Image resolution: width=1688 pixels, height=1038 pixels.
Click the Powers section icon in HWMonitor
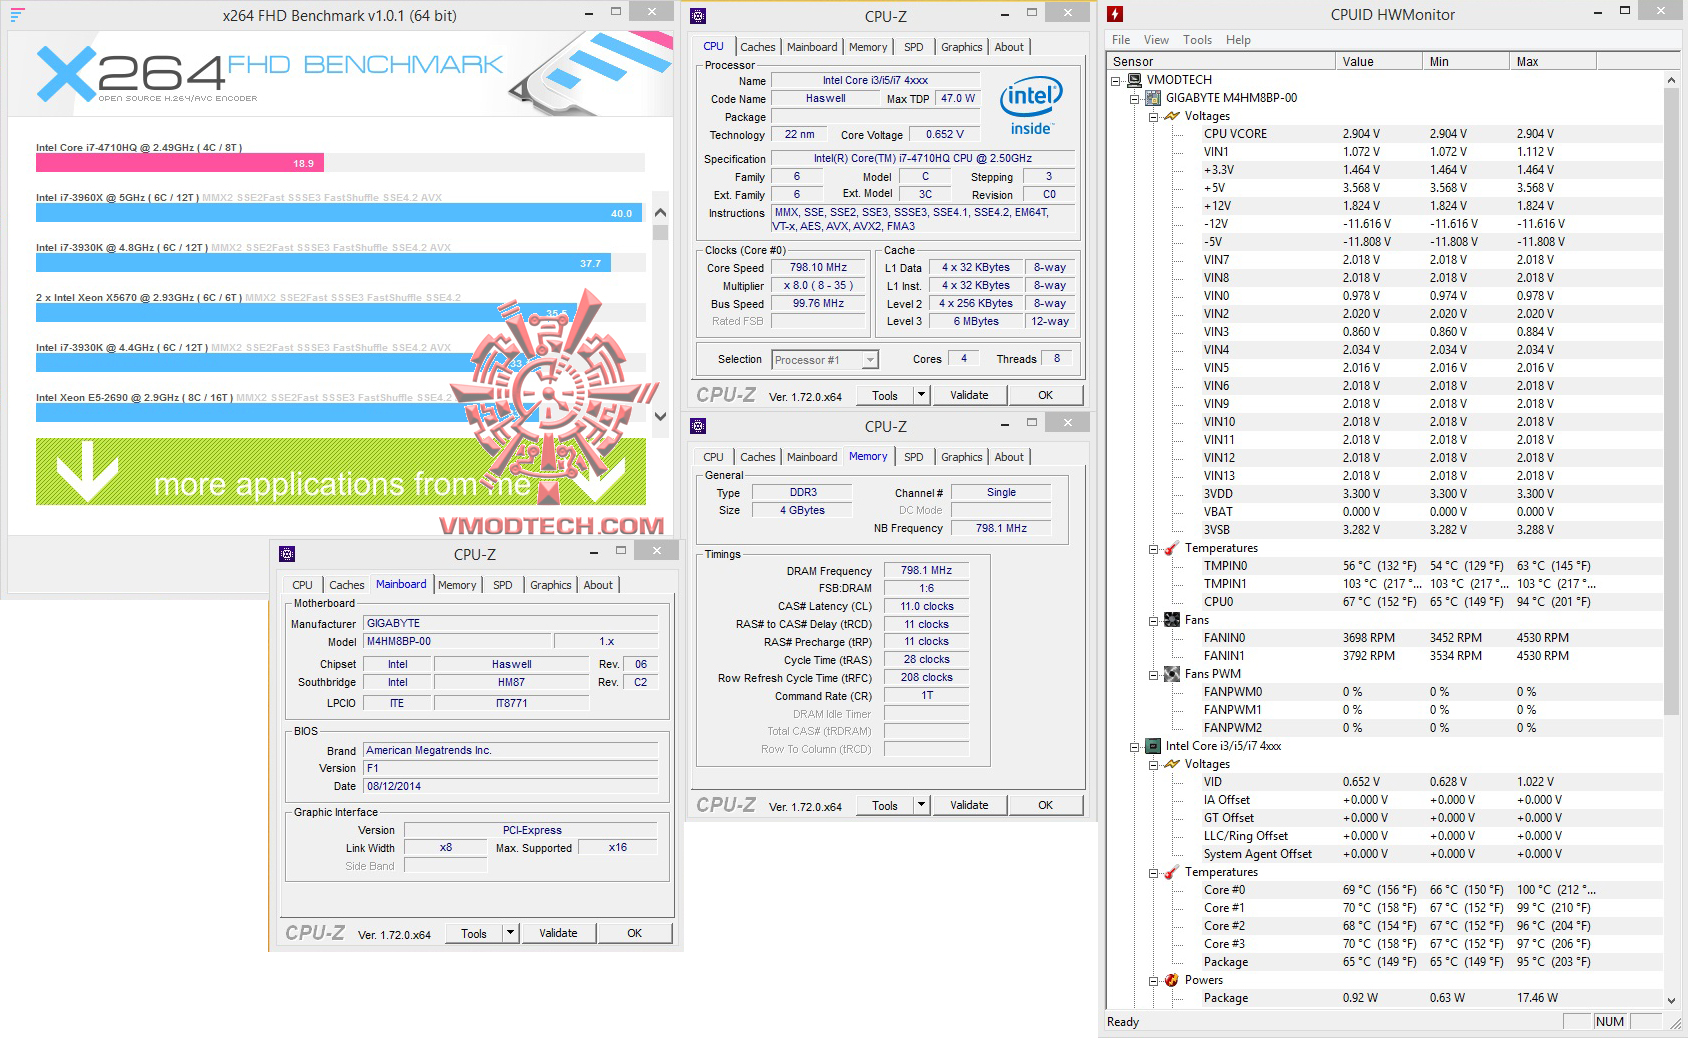(x=1171, y=980)
